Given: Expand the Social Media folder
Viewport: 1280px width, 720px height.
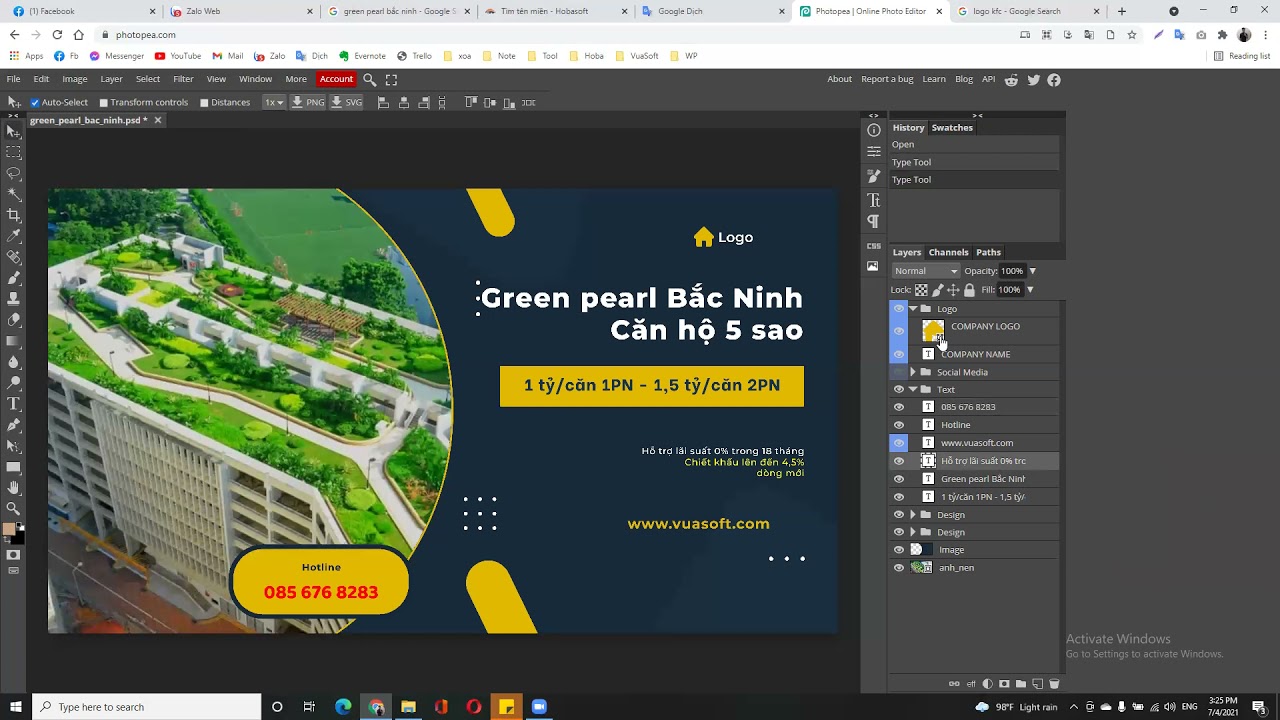Looking at the screenshot, I should click(913, 372).
